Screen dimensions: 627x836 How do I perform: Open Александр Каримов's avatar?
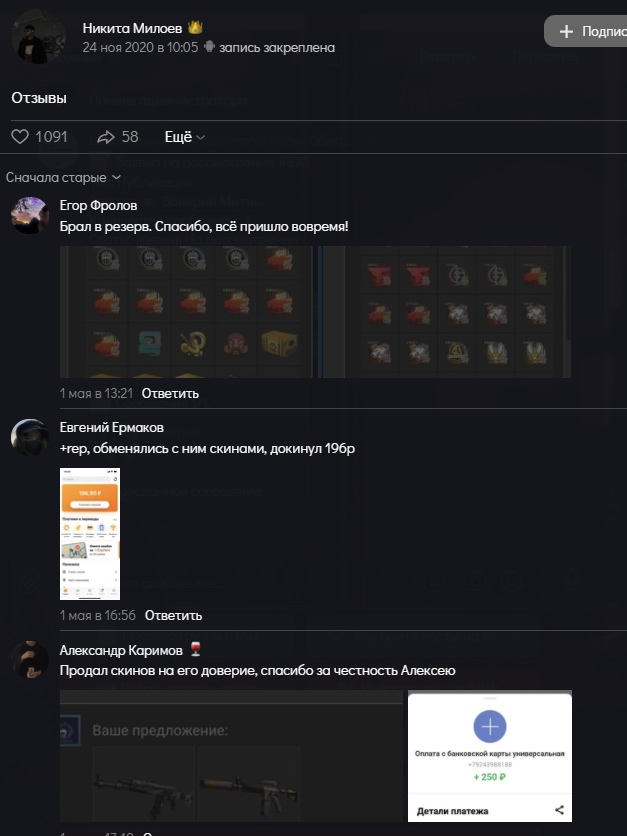30,660
